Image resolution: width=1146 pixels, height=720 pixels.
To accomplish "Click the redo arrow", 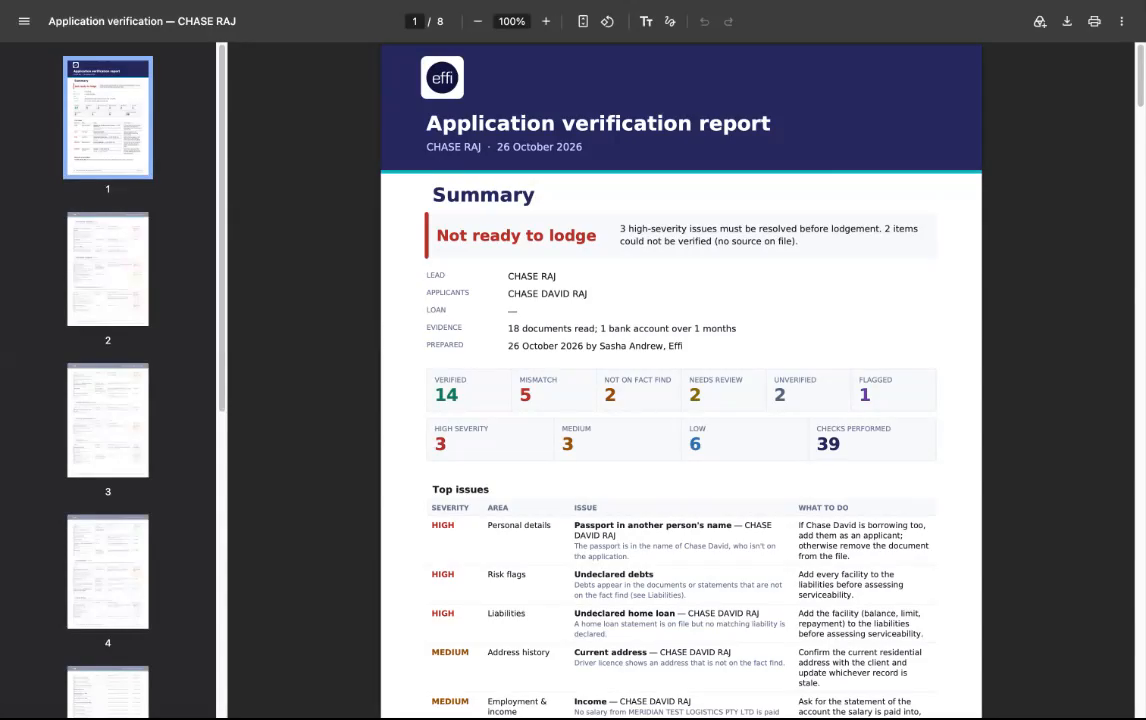I will [729, 21].
